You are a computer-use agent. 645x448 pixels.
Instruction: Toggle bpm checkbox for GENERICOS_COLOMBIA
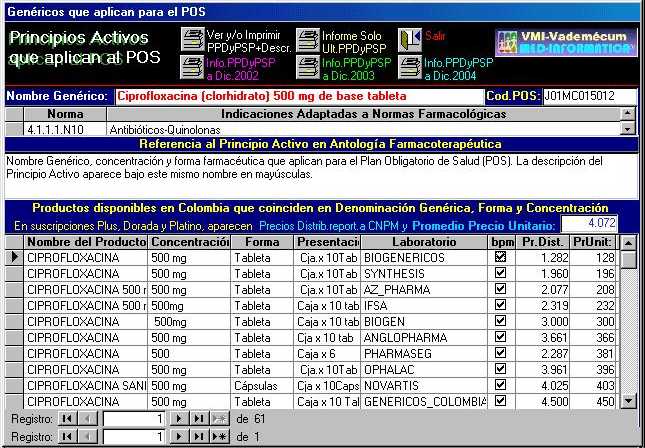coord(500,400)
